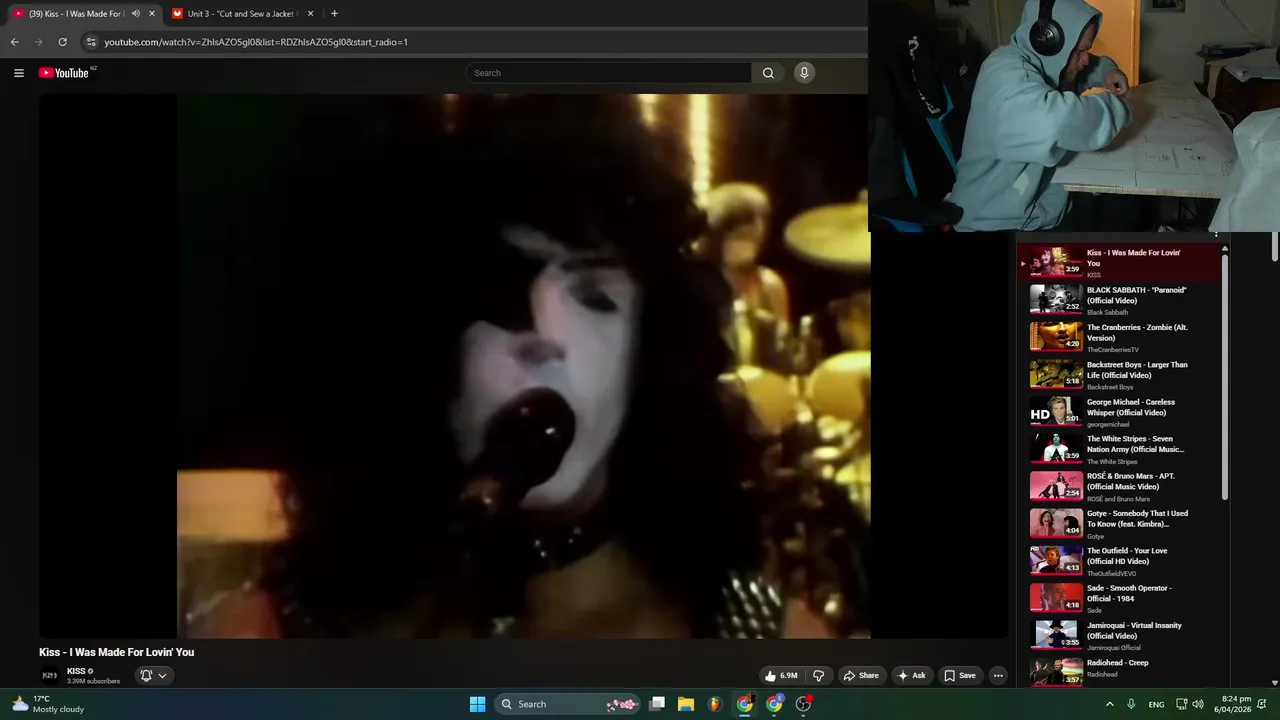Open FL Studio from the taskbar
Image resolution: width=1280 pixels, height=720 pixels.
715,704
